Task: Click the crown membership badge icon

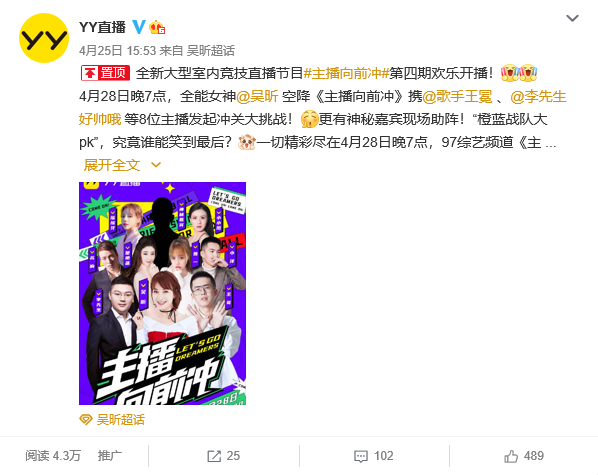Action: click(157, 27)
